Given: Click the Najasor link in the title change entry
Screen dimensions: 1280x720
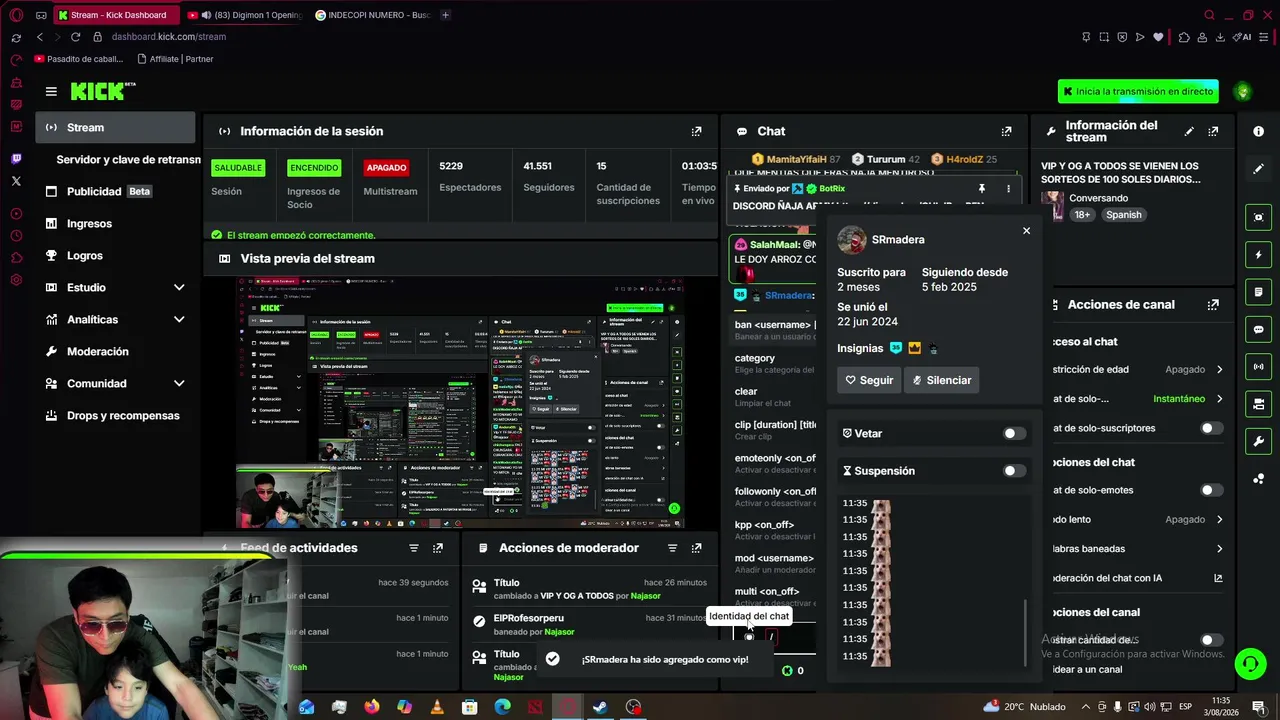Looking at the screenshot, I should tap(645, 596).
